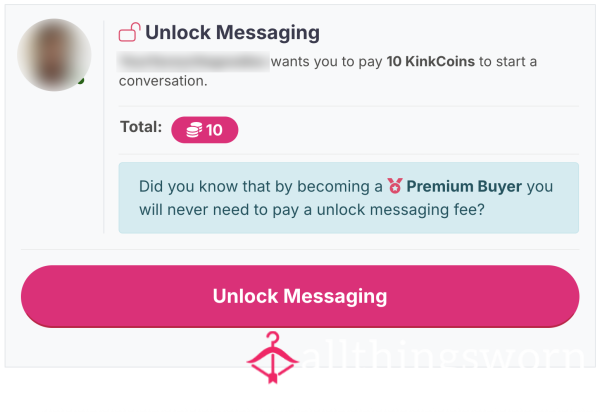Click the coin stack icon in total badge

coord(194,130)
